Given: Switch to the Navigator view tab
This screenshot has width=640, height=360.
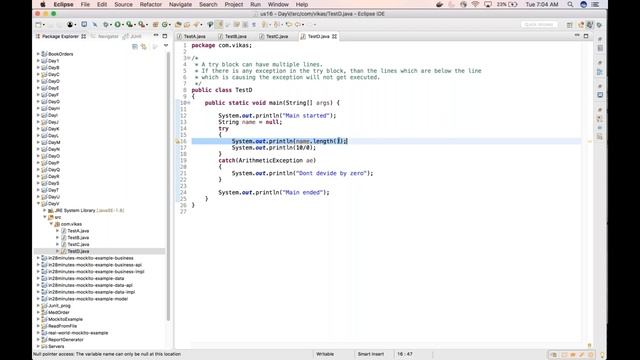Looking at the screenshot, I should coord(105,36).
